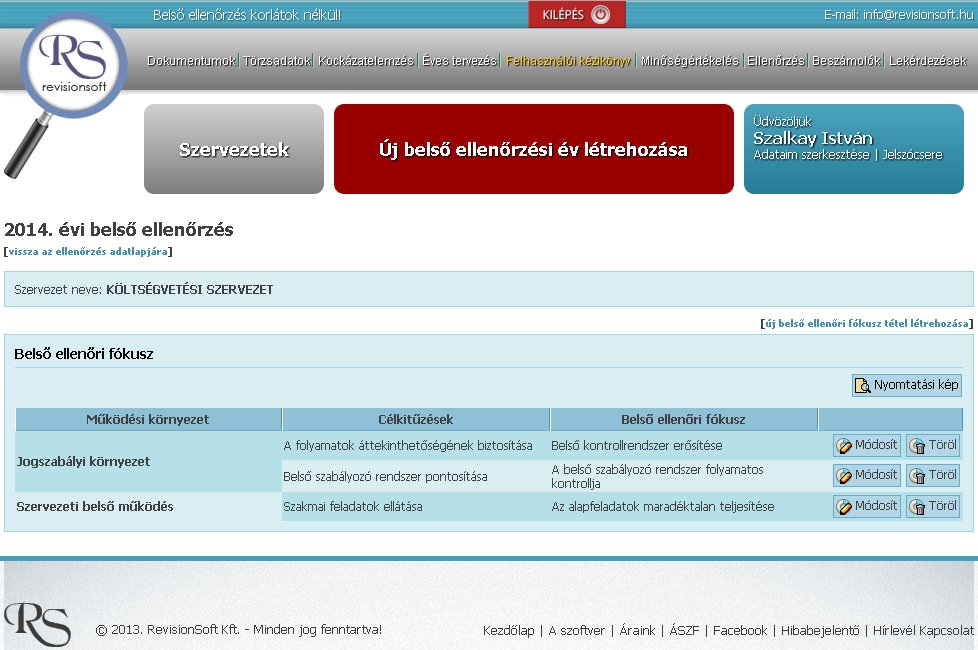Image resolution: width=978 pixels, height=650 pixels.
Task: Click the KILÉPÉS logout button
Action: coord(576,14)
